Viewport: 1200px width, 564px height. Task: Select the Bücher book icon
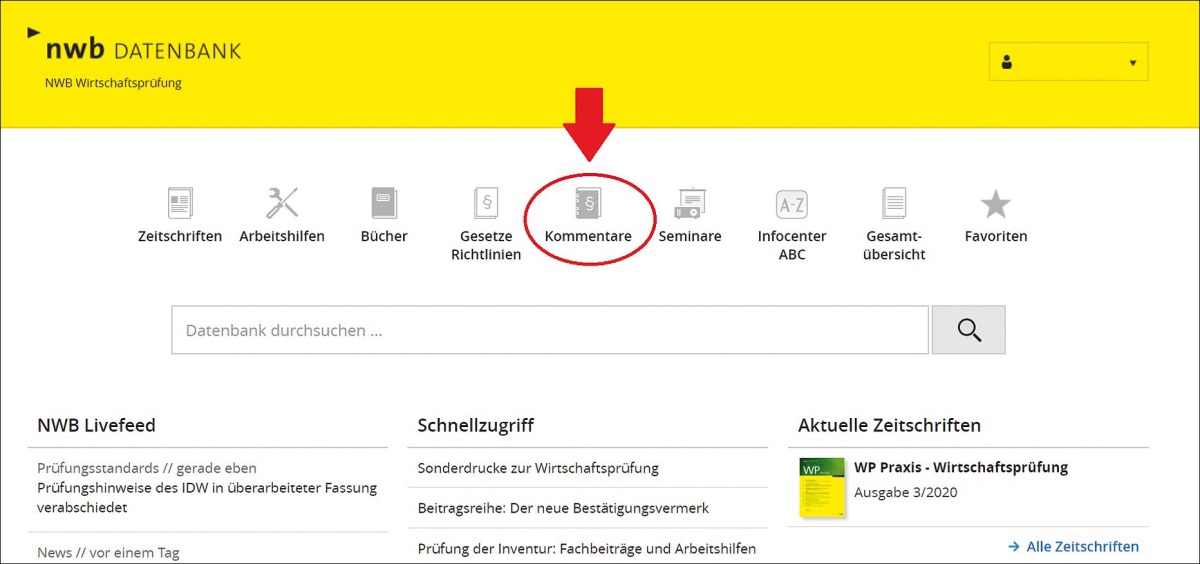pyautogui.click(x=384, y=204)
